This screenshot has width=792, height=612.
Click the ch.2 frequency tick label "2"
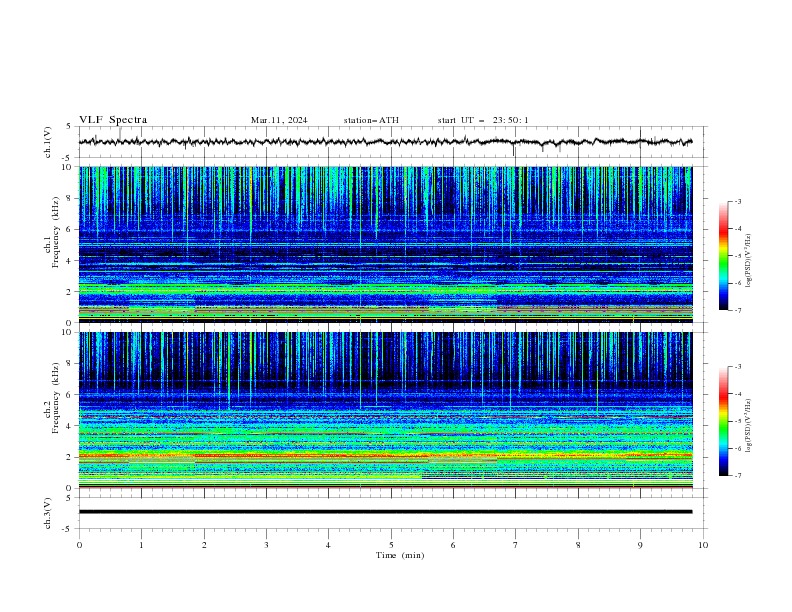click(x=71, y=457)
